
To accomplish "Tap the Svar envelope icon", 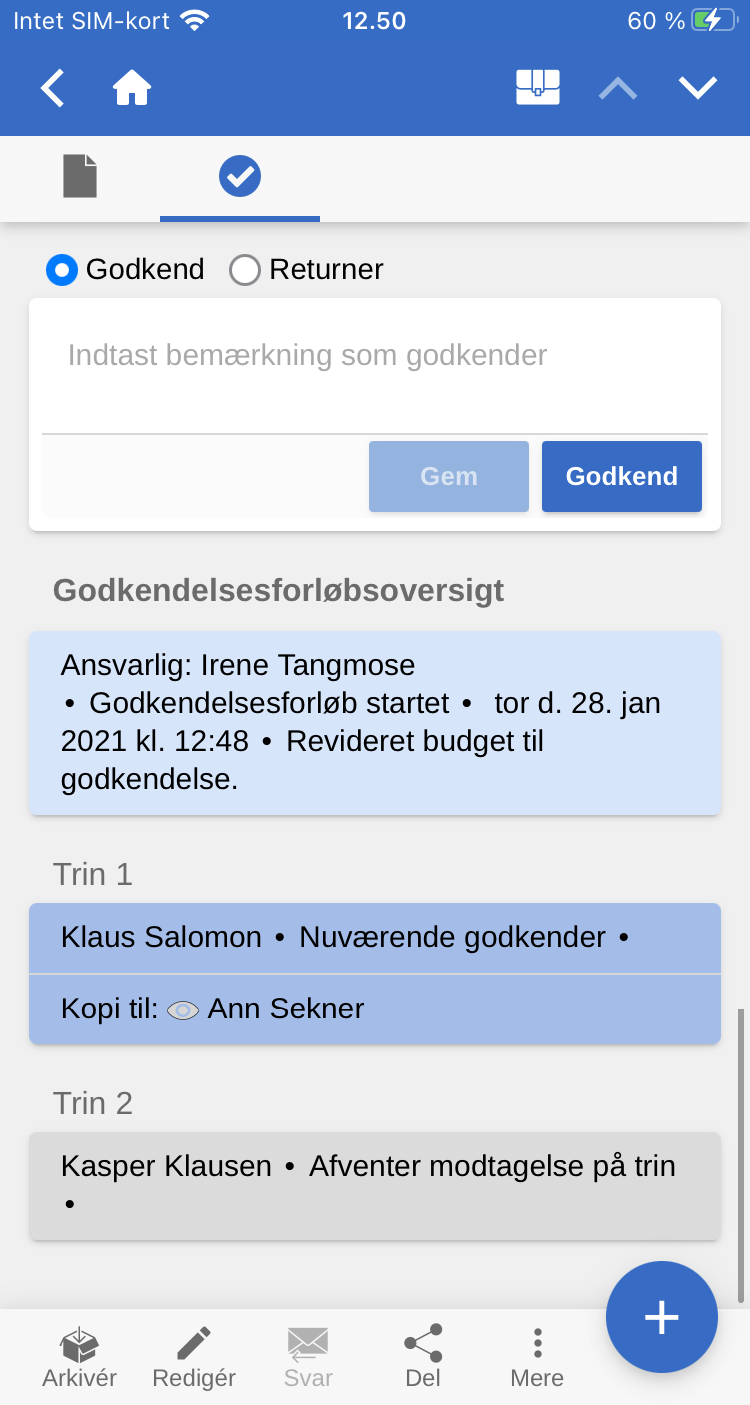I will point(308,1344).
